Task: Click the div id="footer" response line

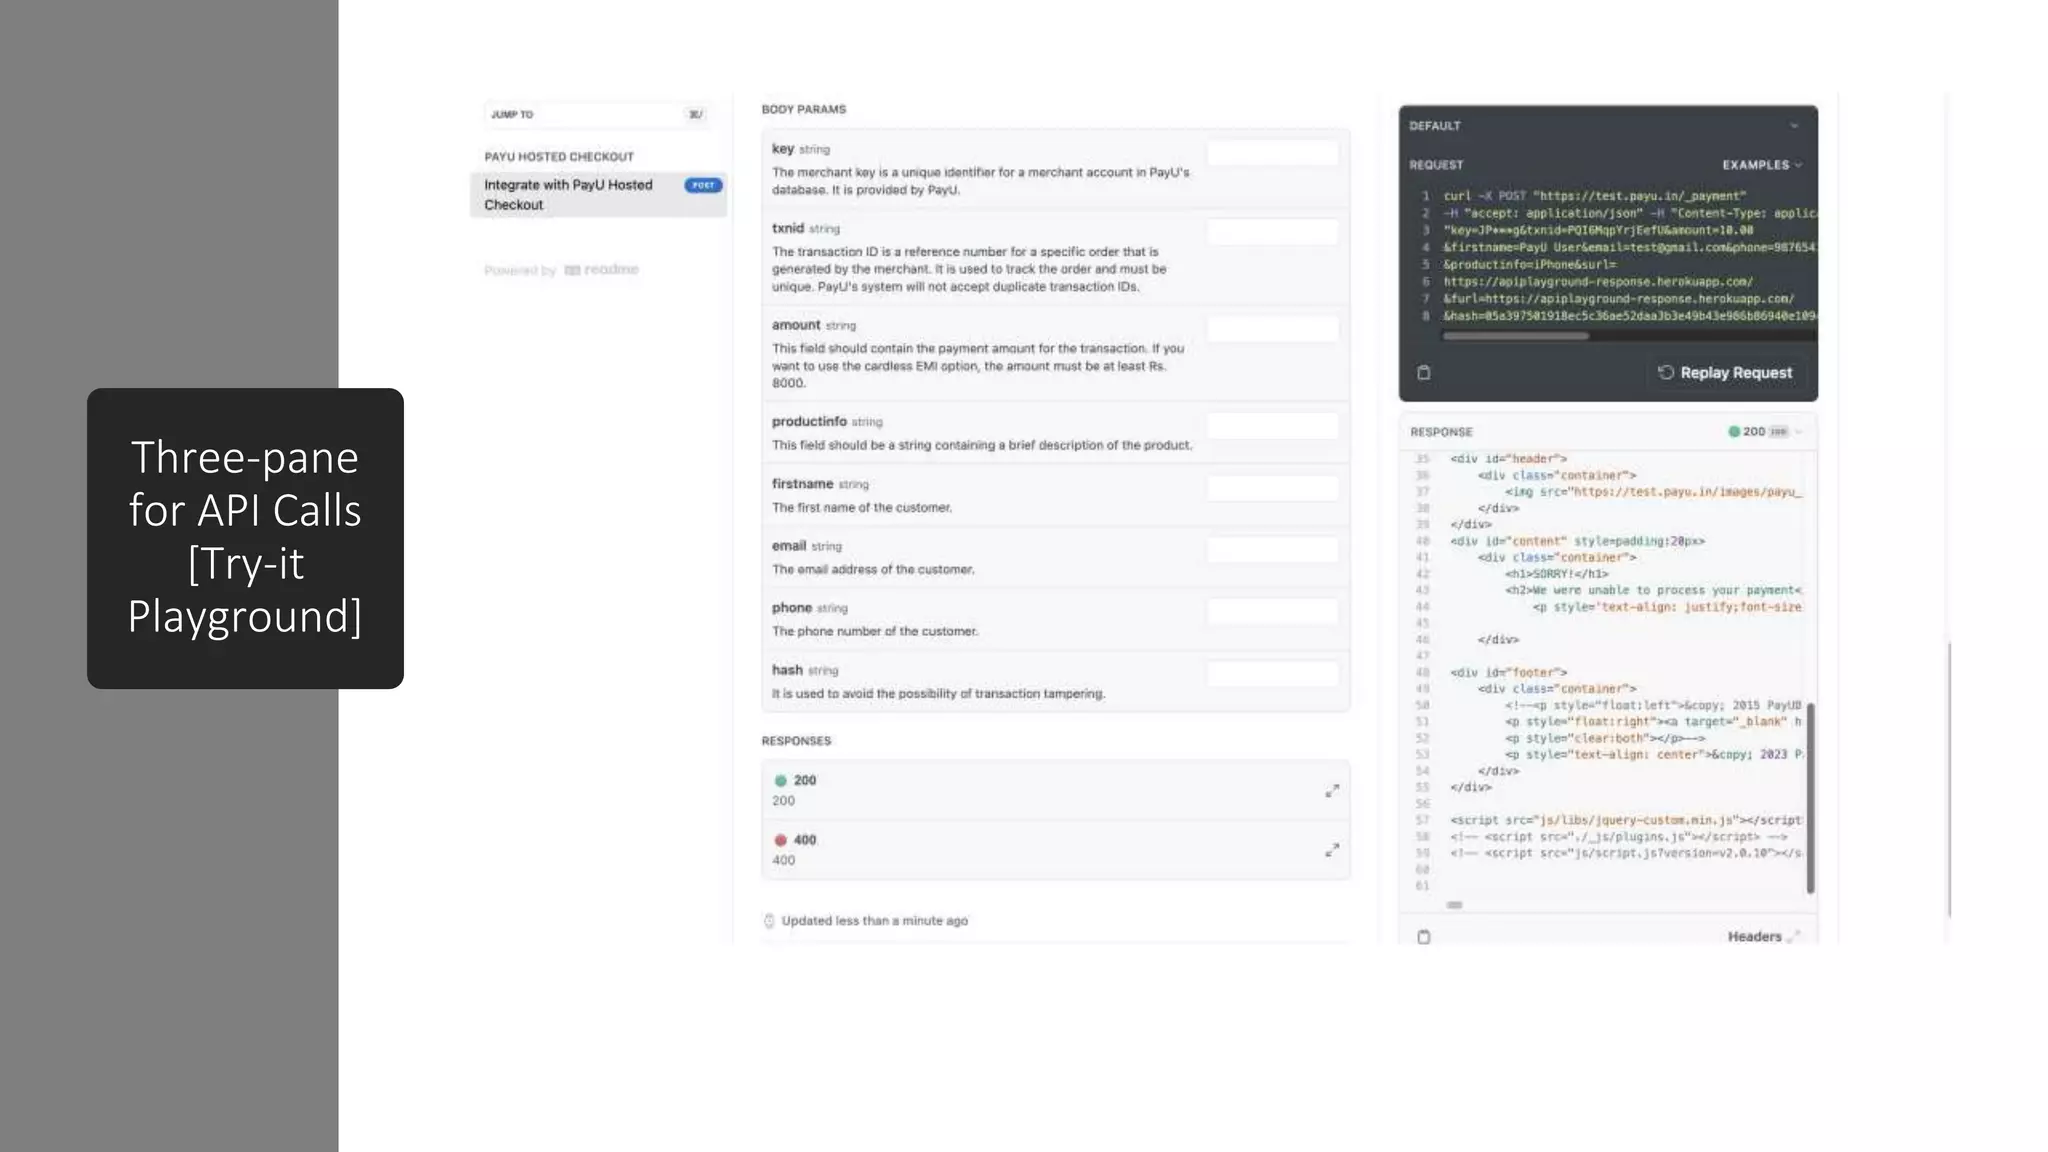Action: point(1509,673)
